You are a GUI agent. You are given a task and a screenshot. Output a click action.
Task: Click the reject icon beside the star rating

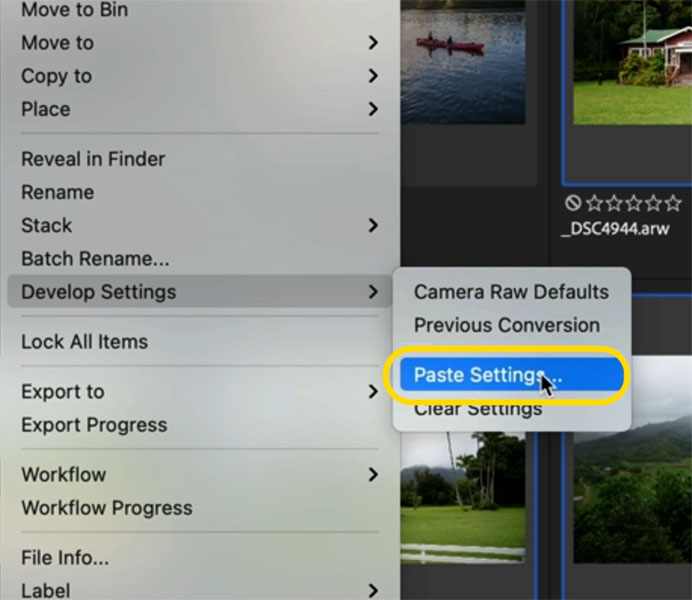coord(573,203)
